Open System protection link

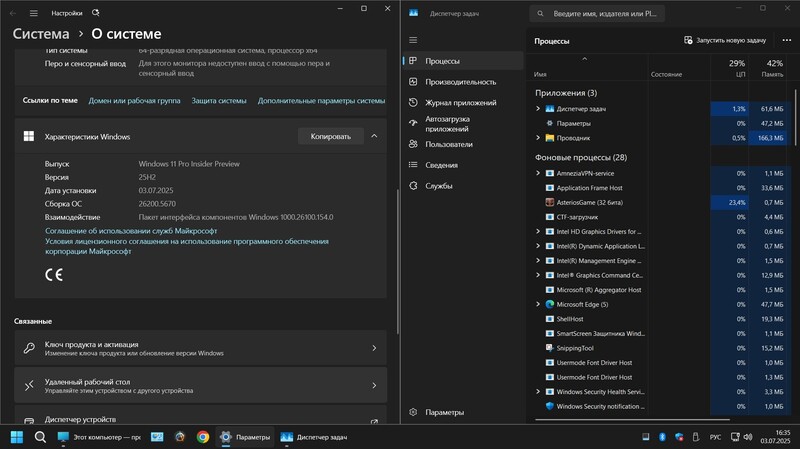[219, 101]
